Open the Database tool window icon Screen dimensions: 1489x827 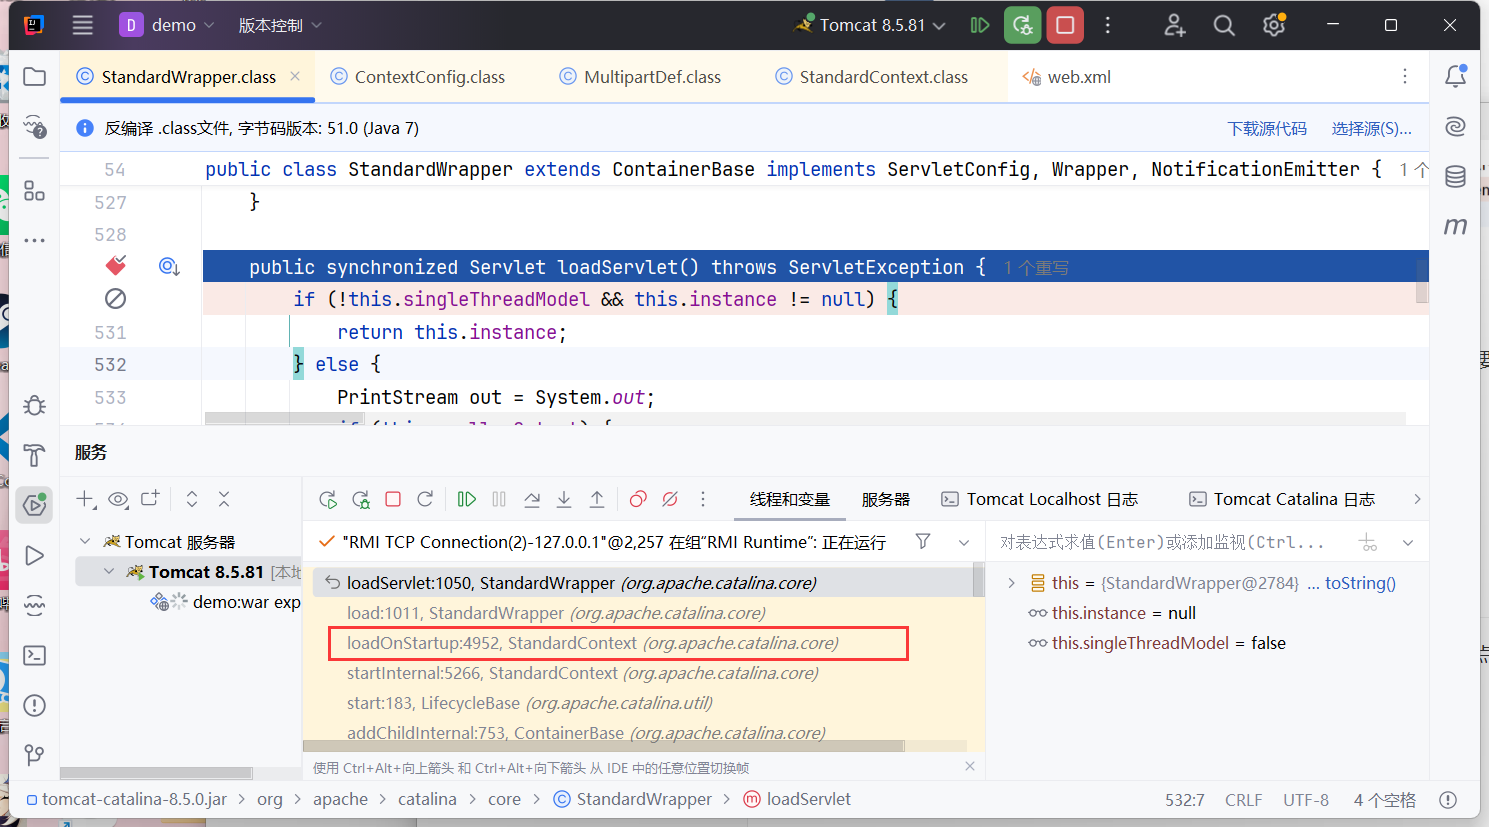click(1455, 177)
